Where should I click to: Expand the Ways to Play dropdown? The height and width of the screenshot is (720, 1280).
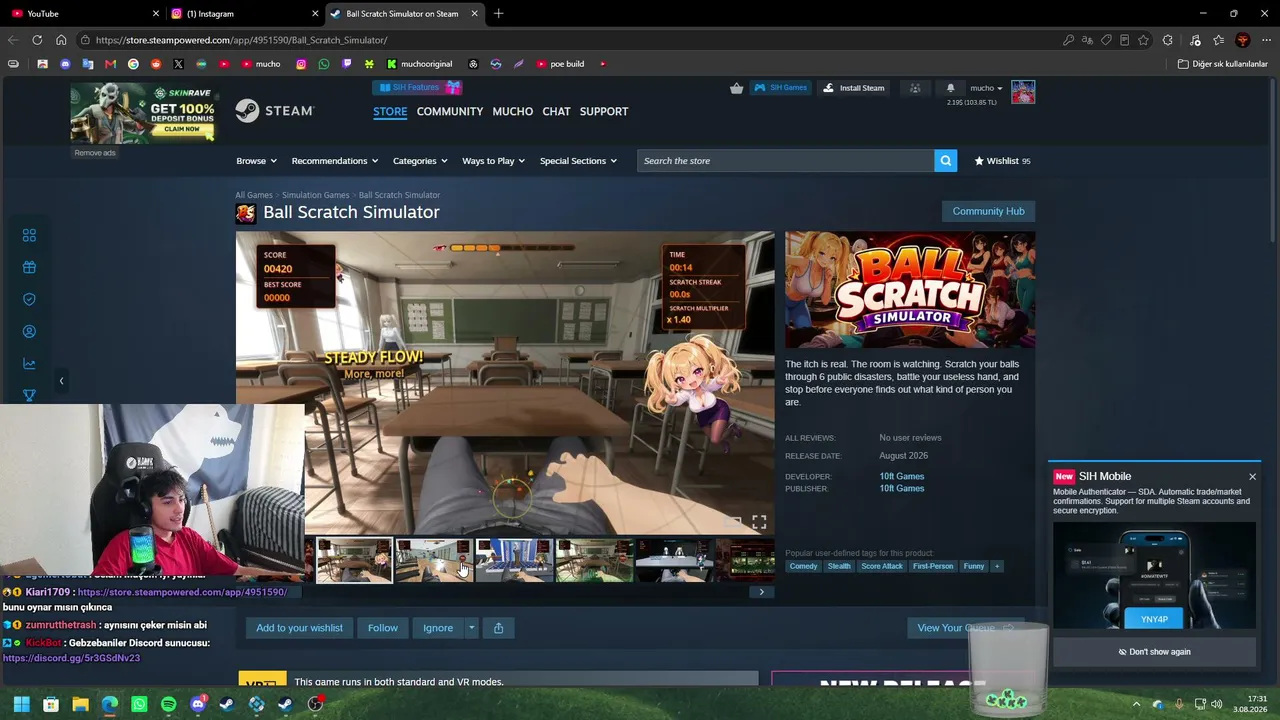coord(494,161)
